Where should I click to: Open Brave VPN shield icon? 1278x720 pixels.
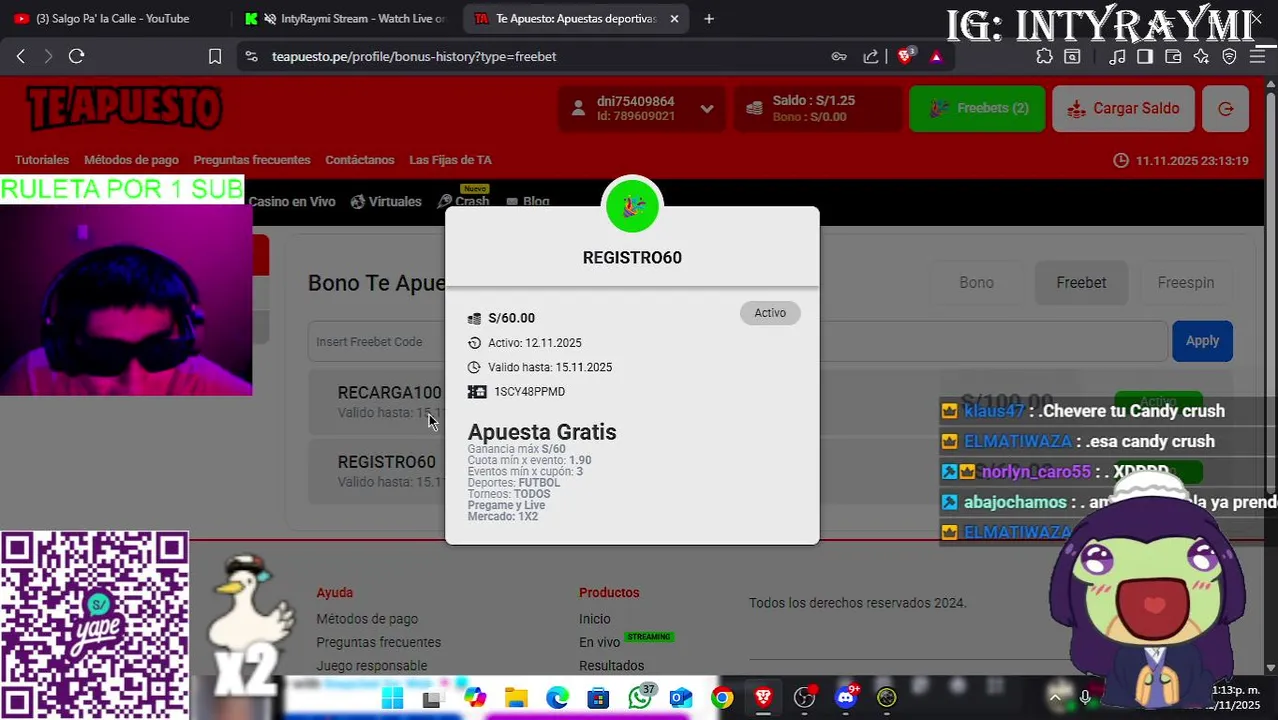(x=1229, y=57)
